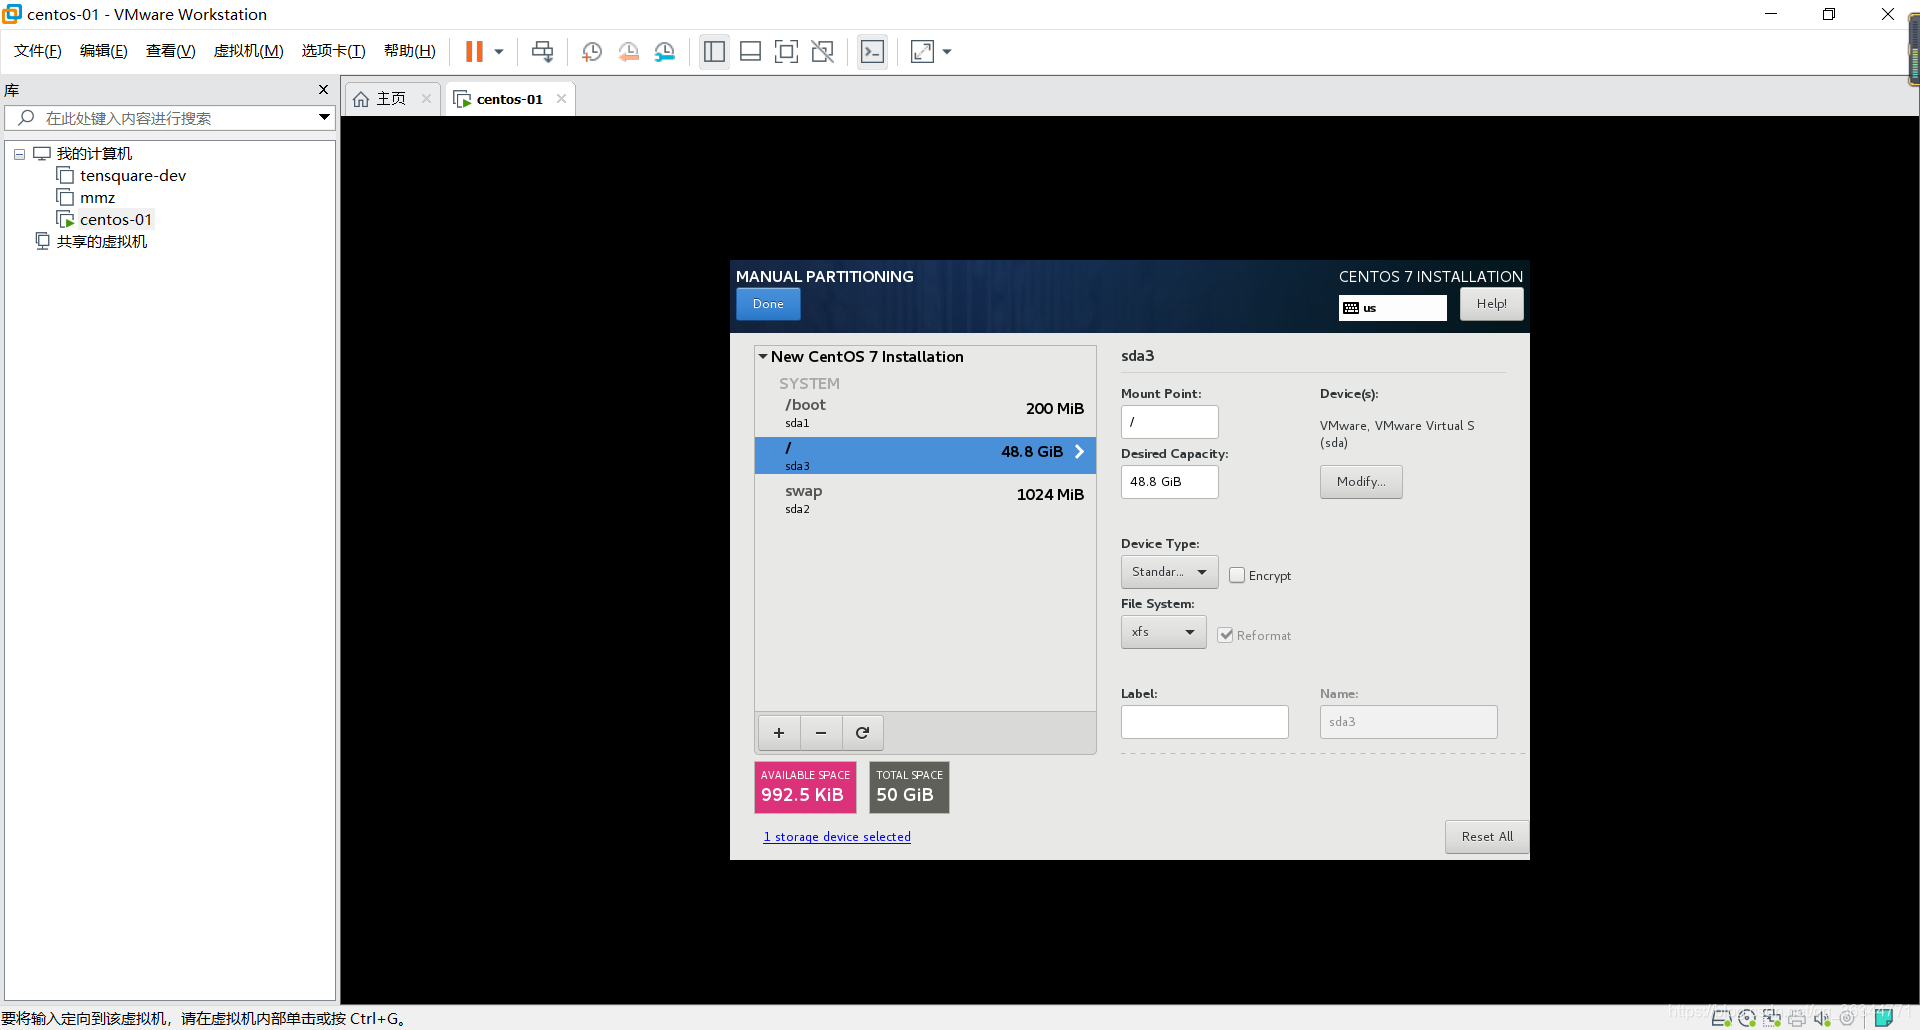1920x1030 pixels.
Task: Open the 虚拟机(M) menu
Action: pos(249,51)
